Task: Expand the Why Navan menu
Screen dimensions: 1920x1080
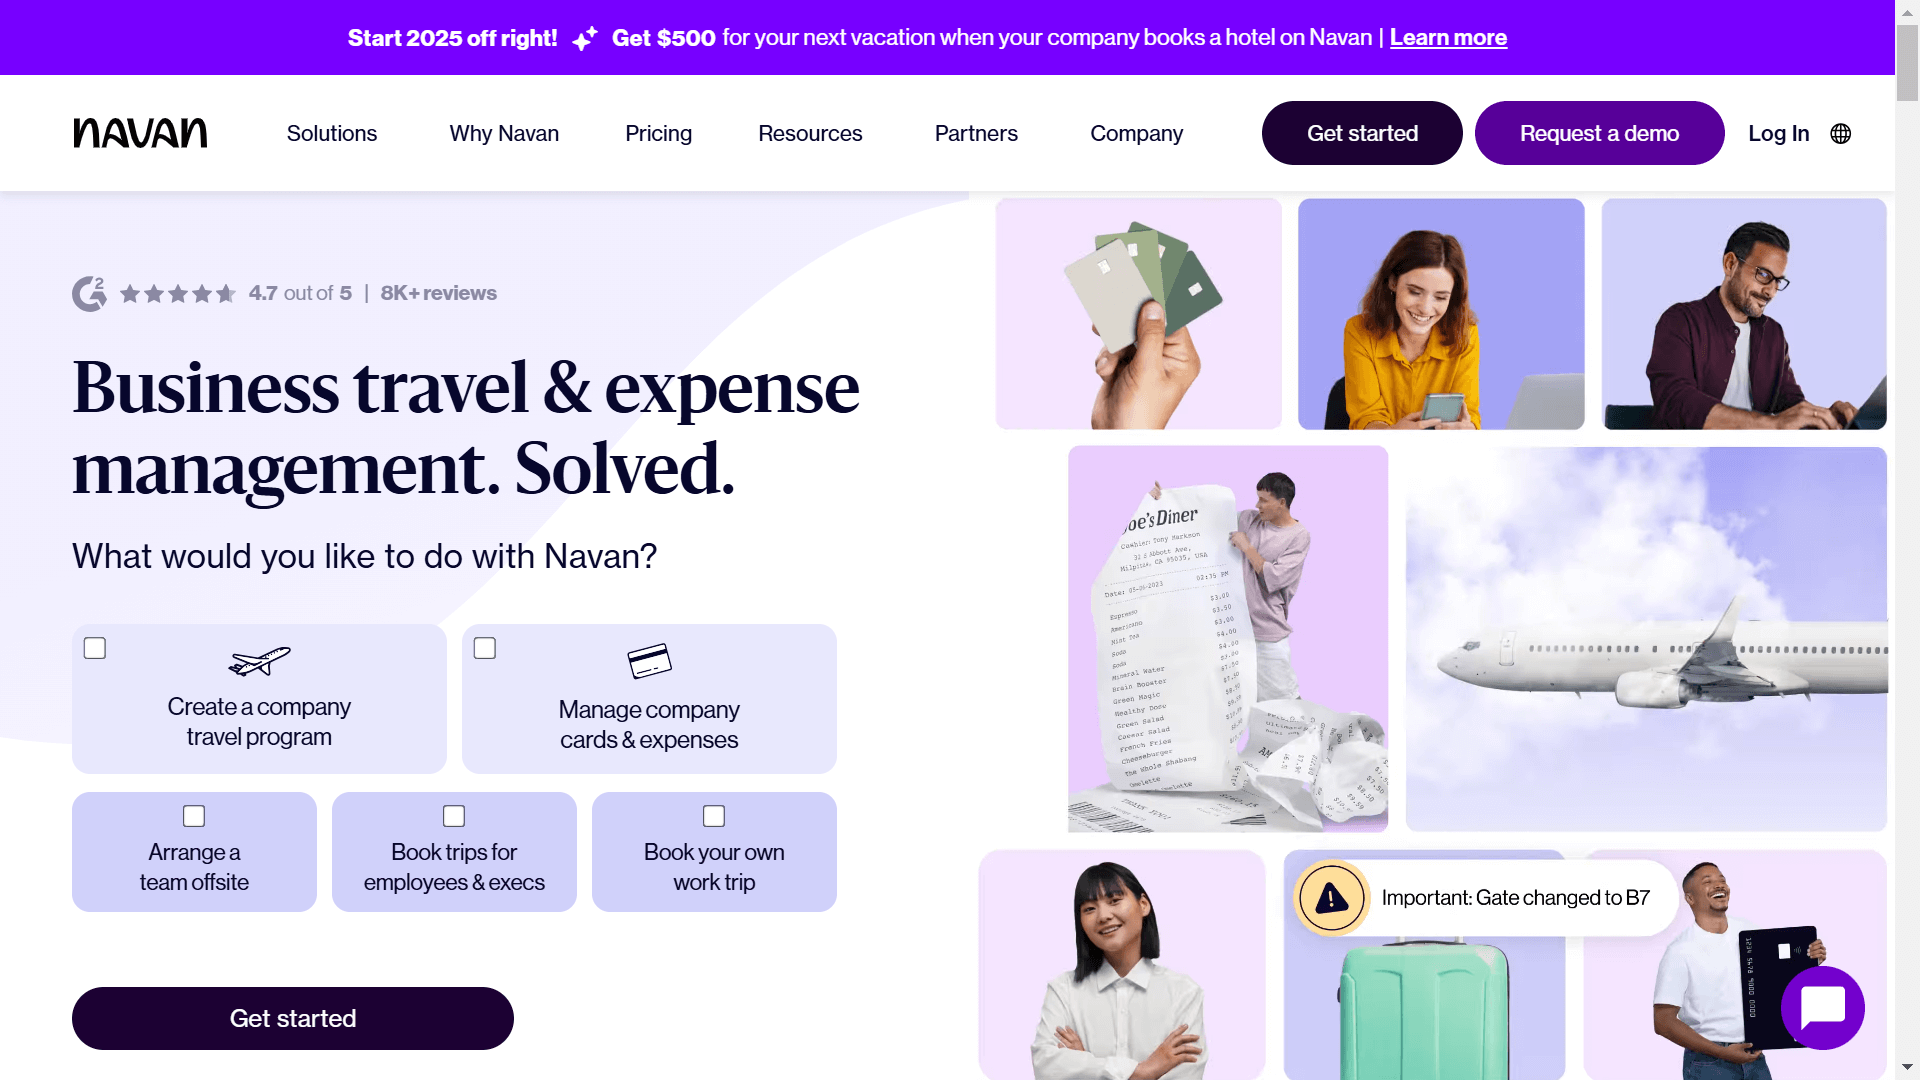Action: pyautogui.click(x=504, y=133)
